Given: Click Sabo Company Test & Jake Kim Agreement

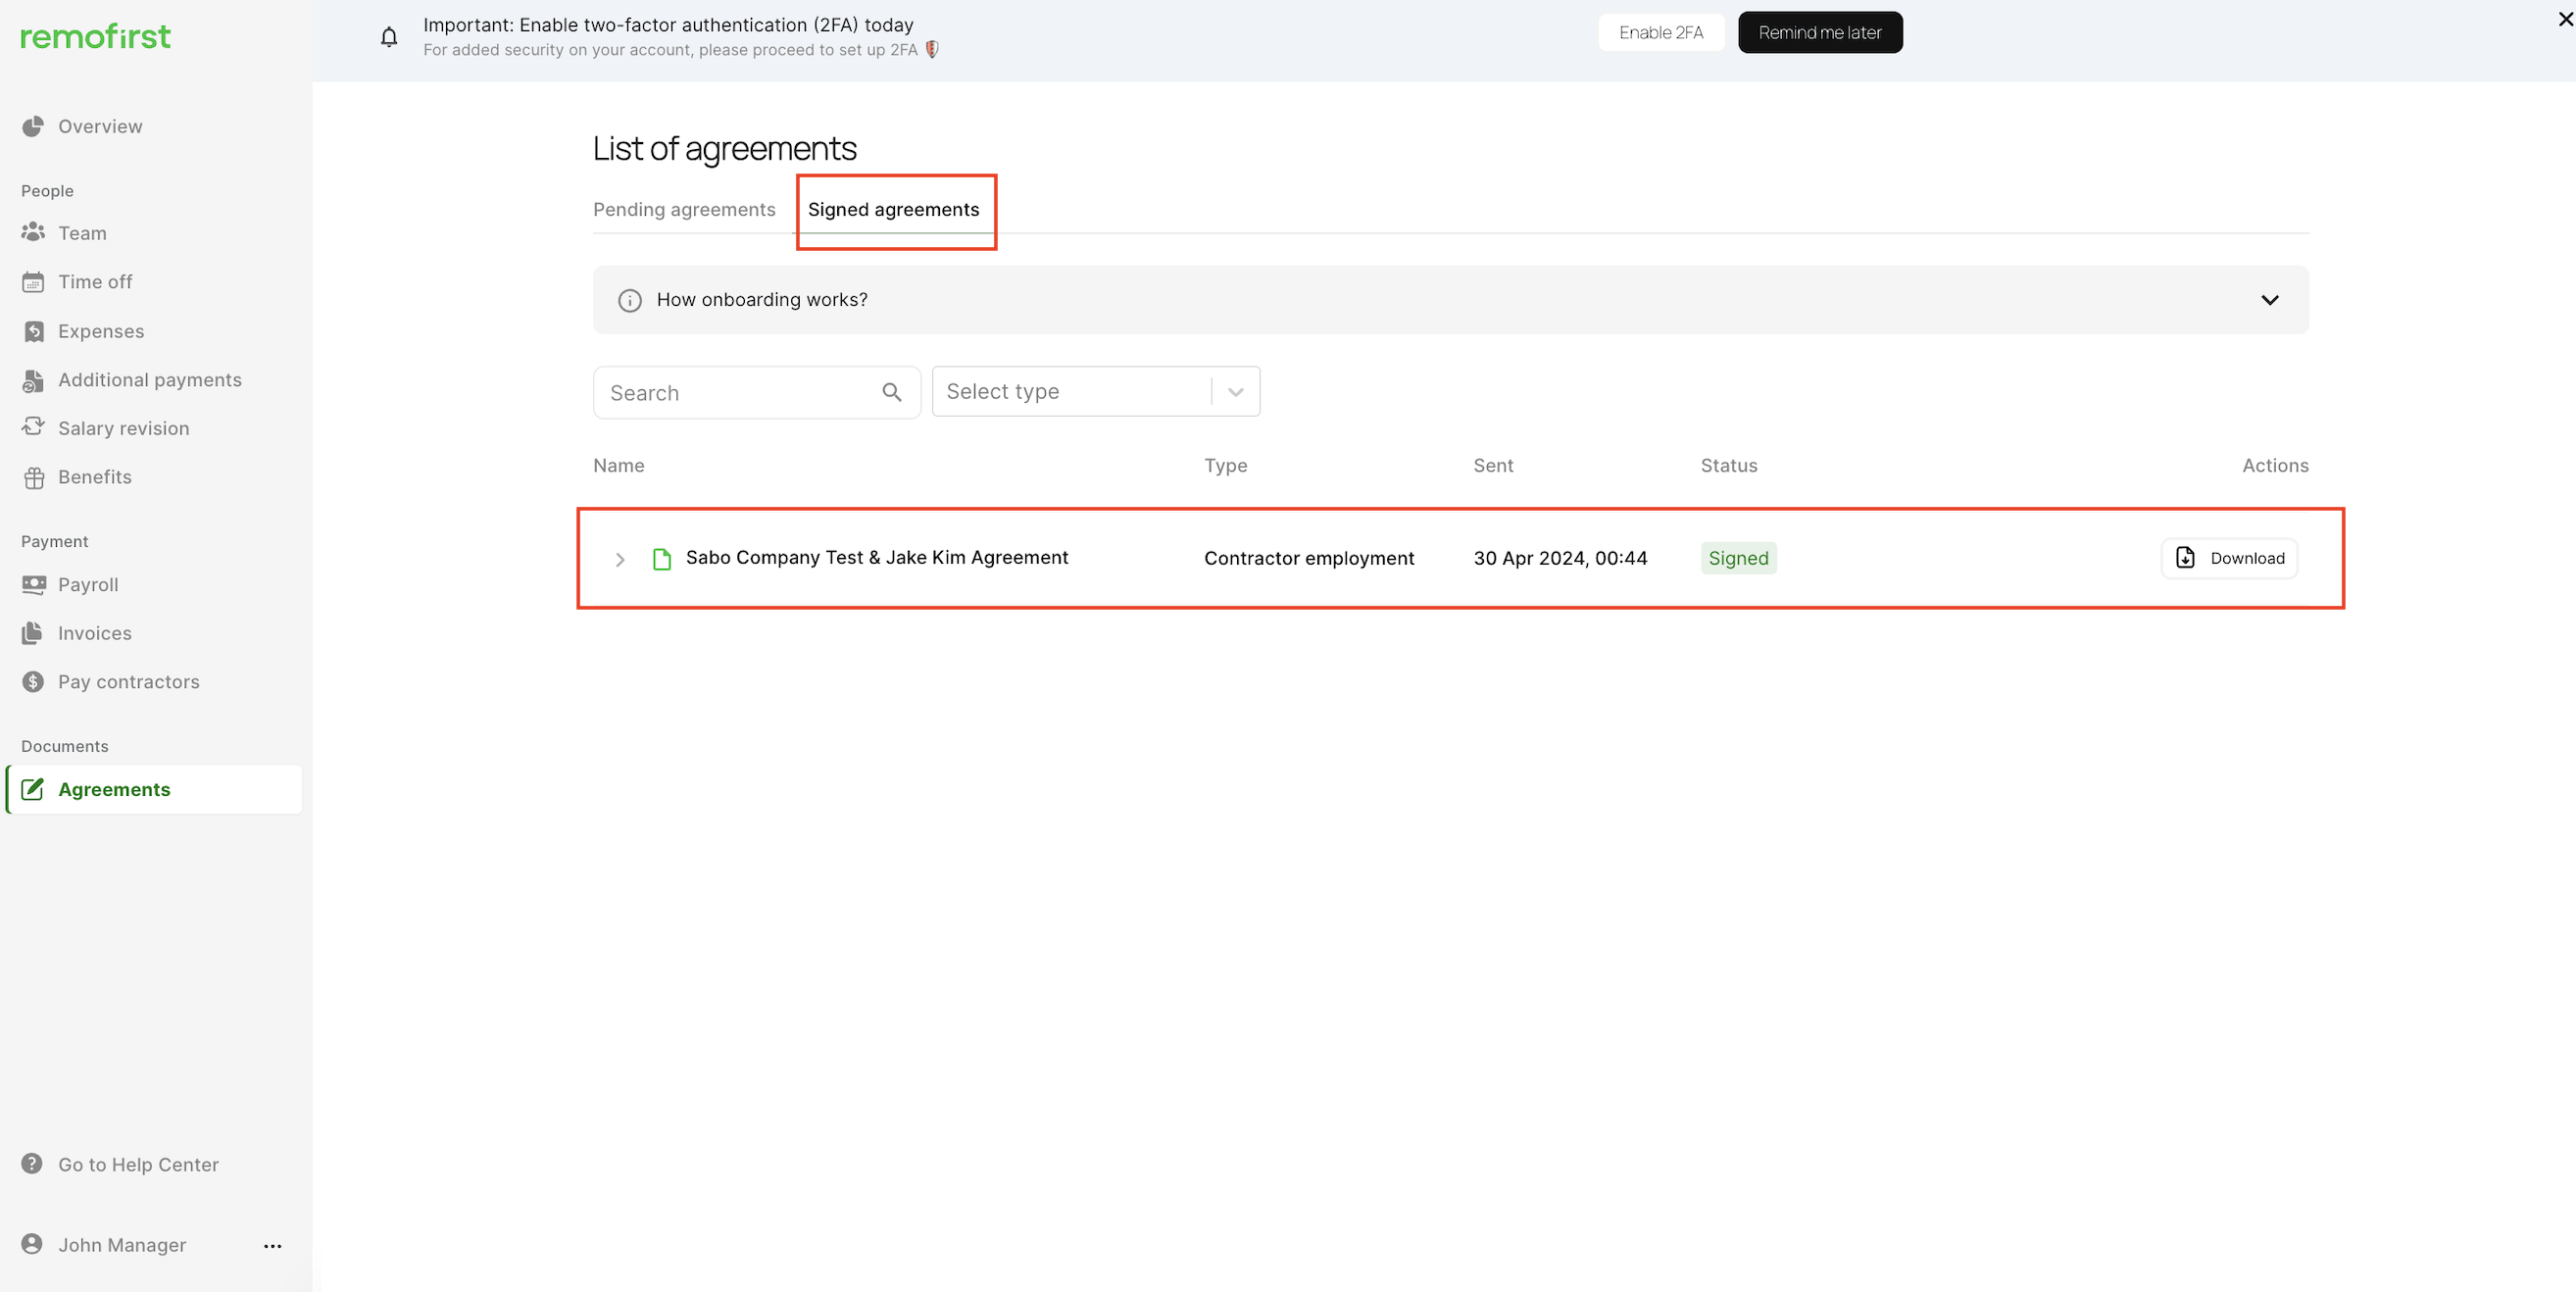Looking at the screenshot, I should 876,557.
